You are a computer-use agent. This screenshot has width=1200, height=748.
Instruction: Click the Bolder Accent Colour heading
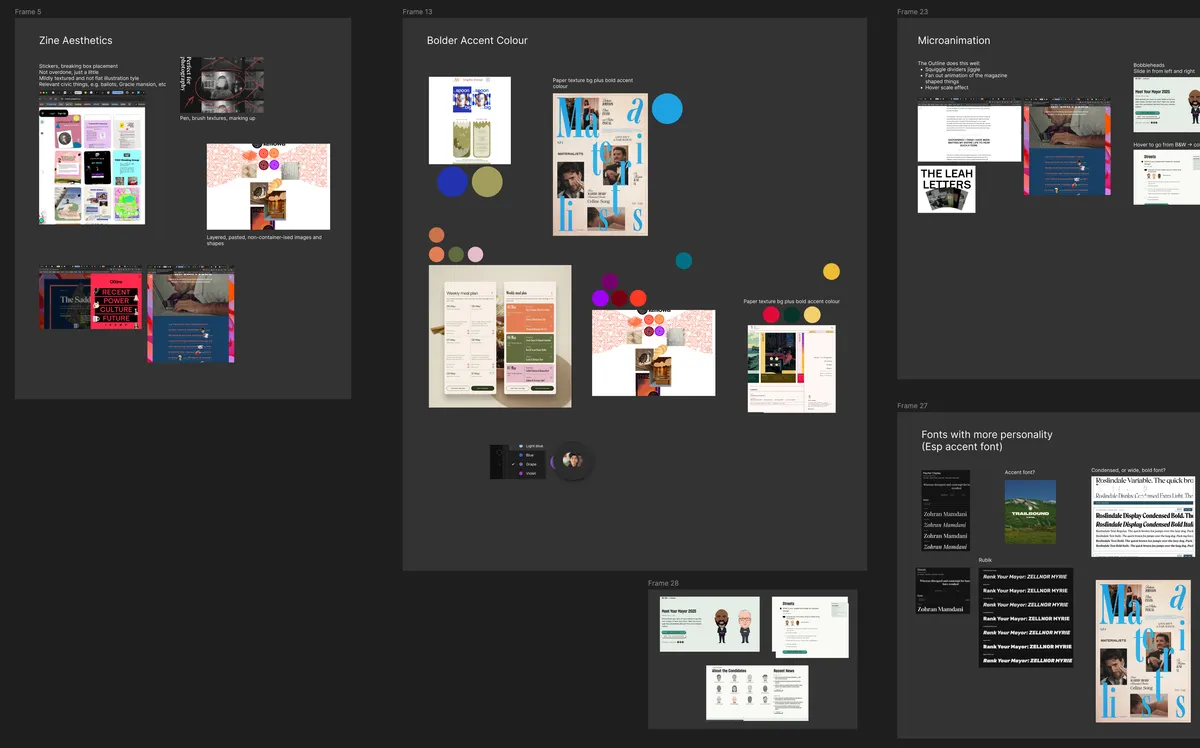pyautogui.click(x=477, y=41)
